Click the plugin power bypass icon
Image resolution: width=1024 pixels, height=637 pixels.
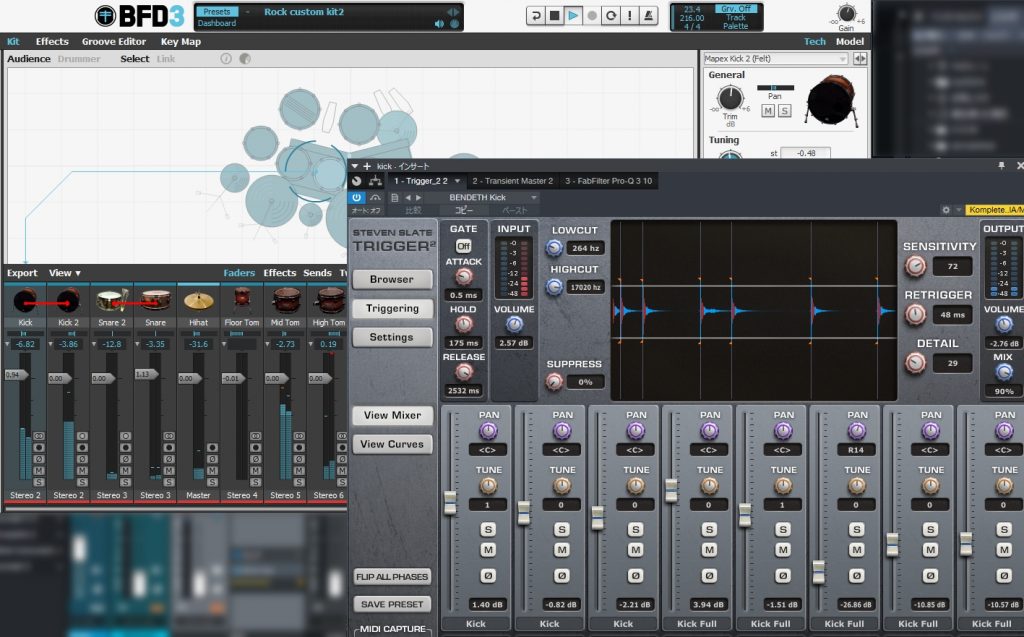pyautogui.click(x=357, y=198)
